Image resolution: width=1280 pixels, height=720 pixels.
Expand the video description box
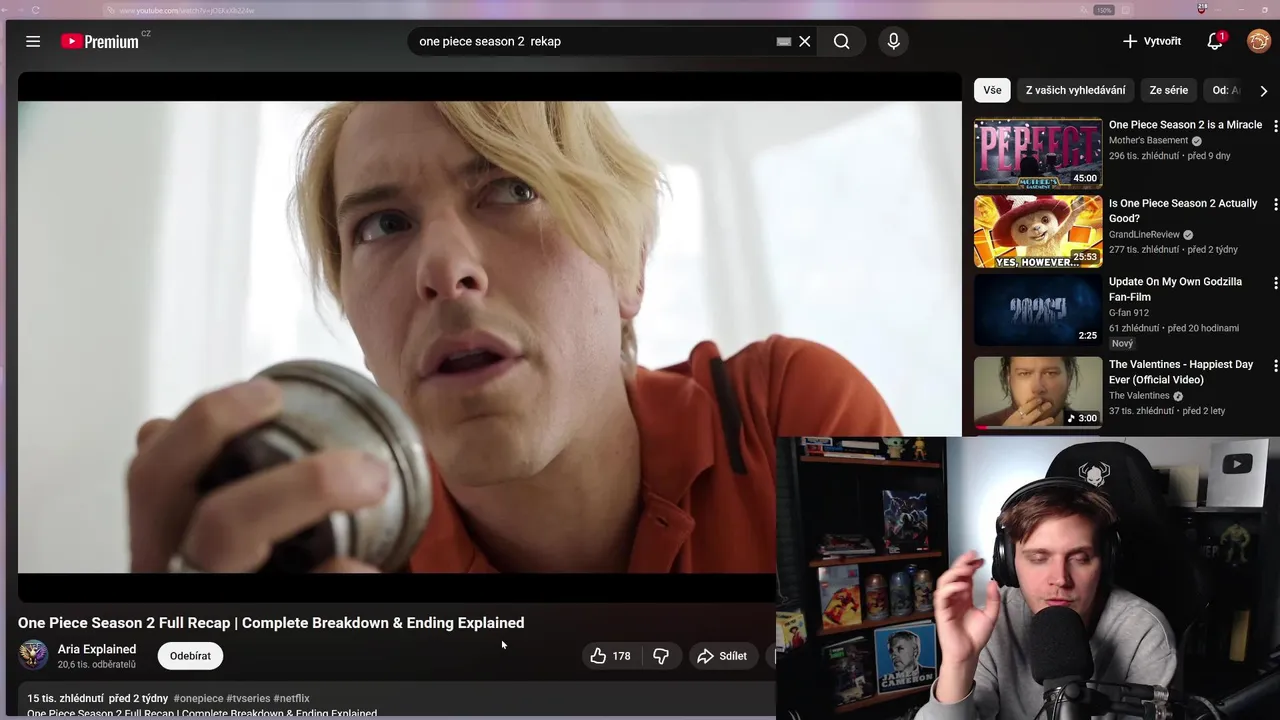point(396,701)
